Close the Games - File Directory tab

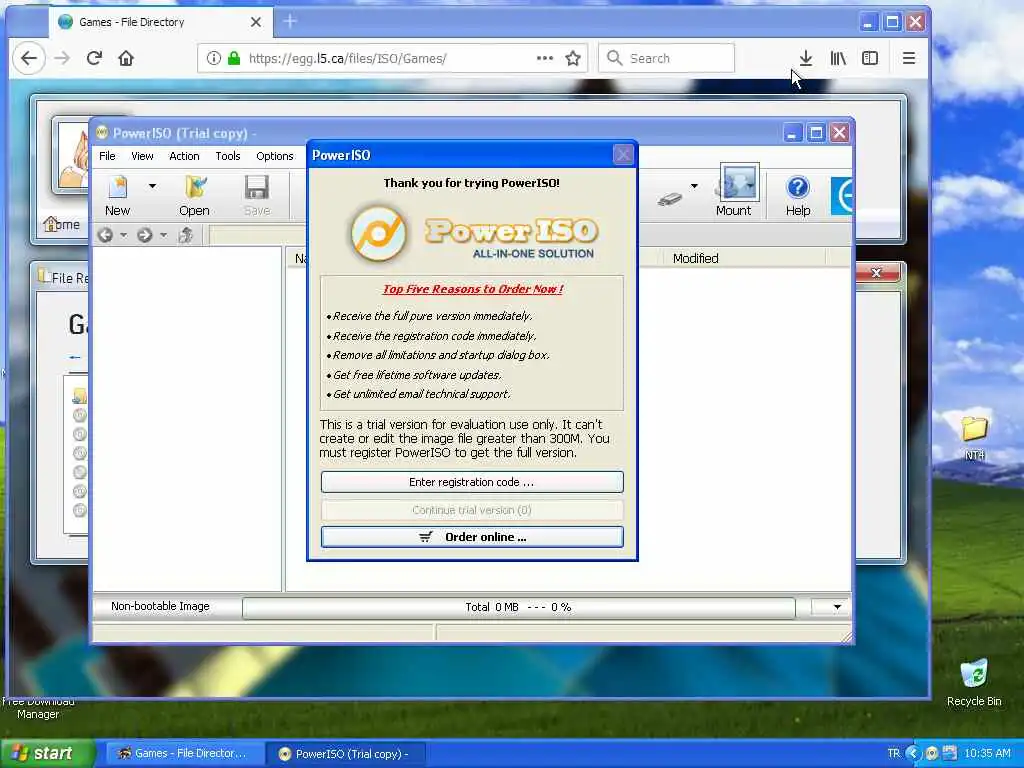tap(256, 22)
